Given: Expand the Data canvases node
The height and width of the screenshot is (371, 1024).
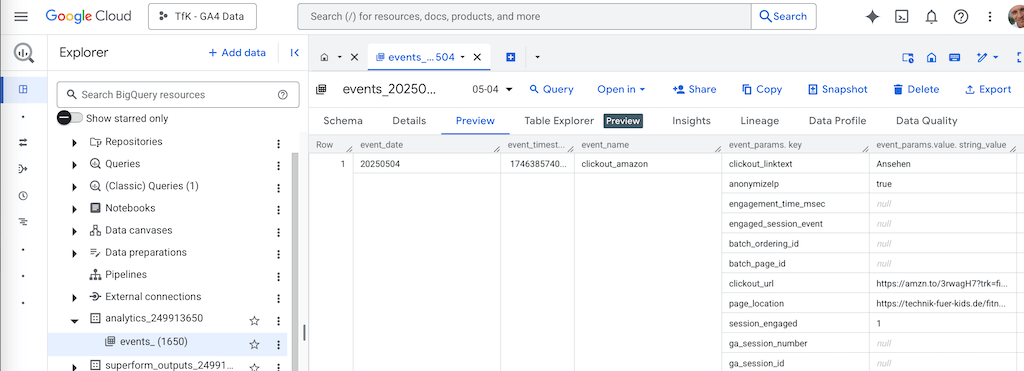Looking at the screenshot, I should click(x=74, y=232).
